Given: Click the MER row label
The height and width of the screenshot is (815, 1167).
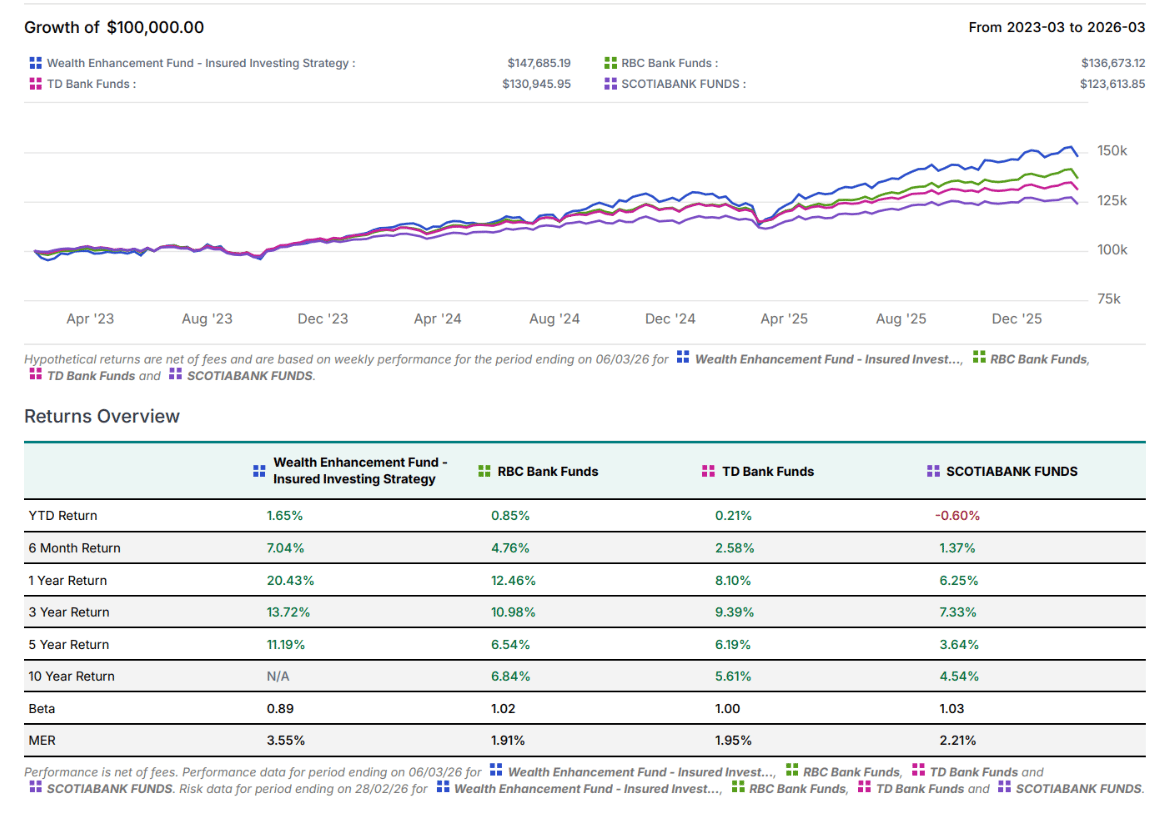Looking at the screenshot, I should [42, 740].
